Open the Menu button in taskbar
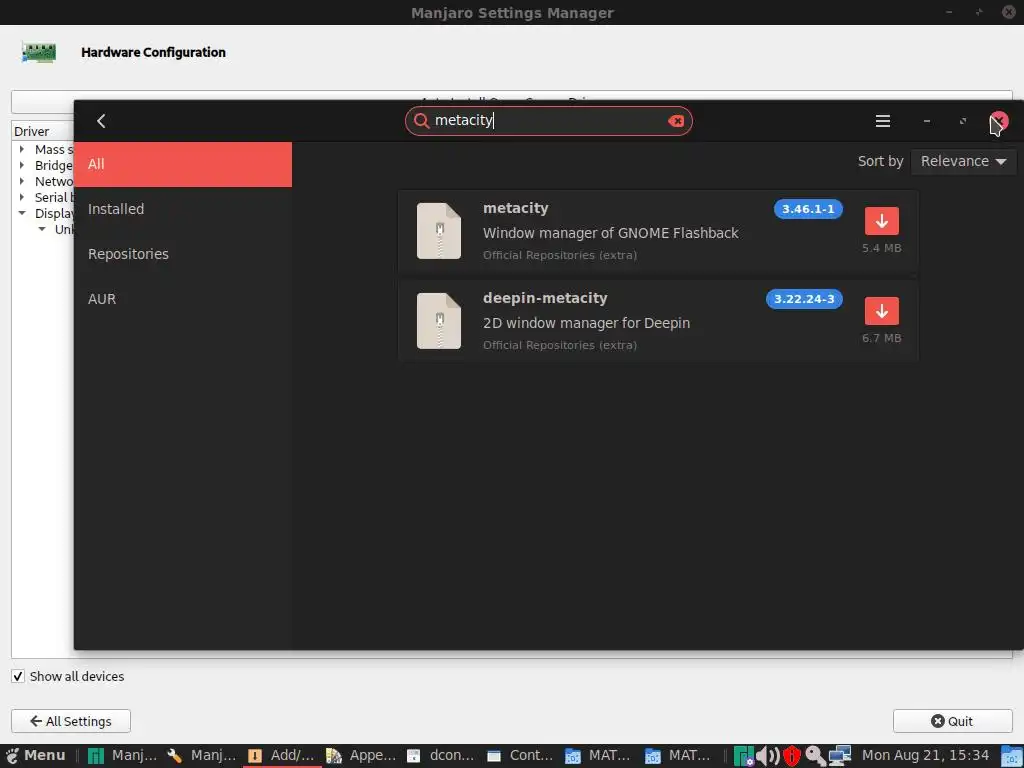Image resolution: width=1024 pixels, height=768 pixels. point(37,756)
